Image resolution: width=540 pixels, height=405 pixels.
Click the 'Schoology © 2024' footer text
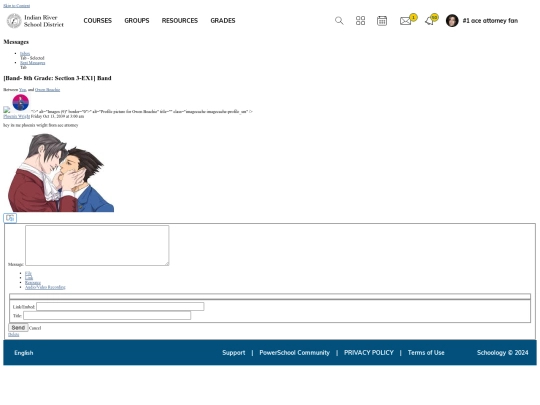pos(502,353)
